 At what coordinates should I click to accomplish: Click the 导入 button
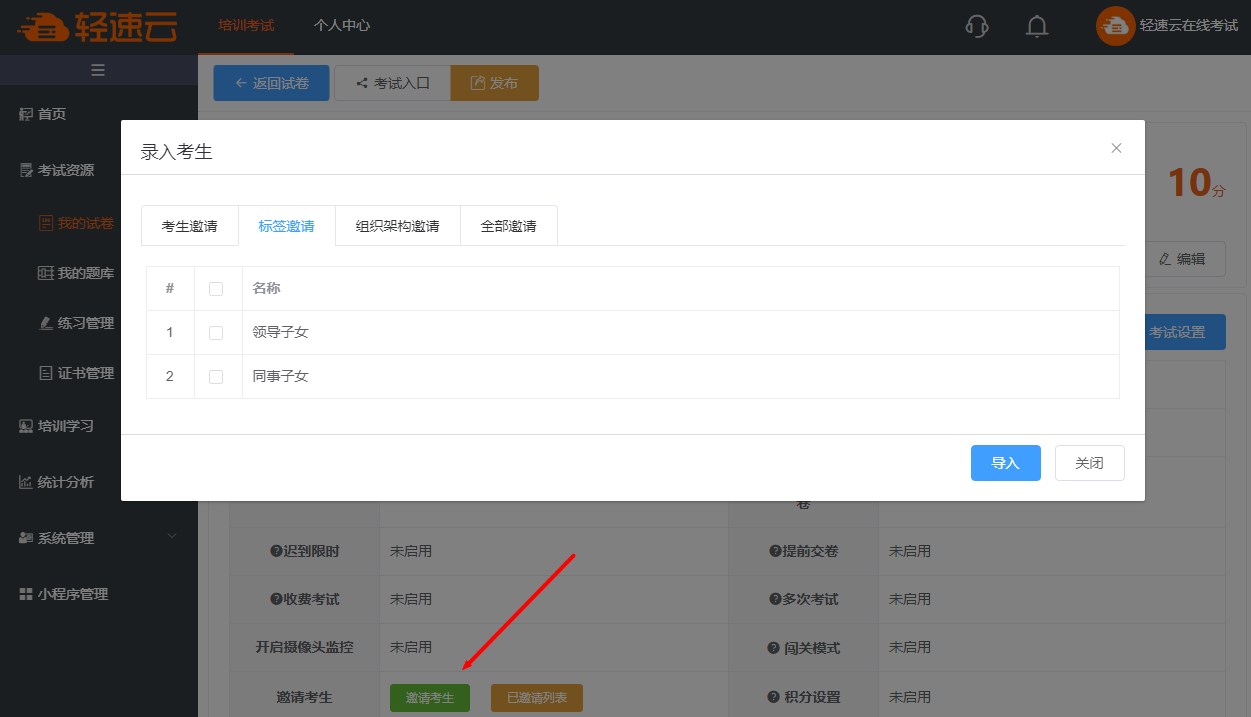click(x=1005, y=463)
